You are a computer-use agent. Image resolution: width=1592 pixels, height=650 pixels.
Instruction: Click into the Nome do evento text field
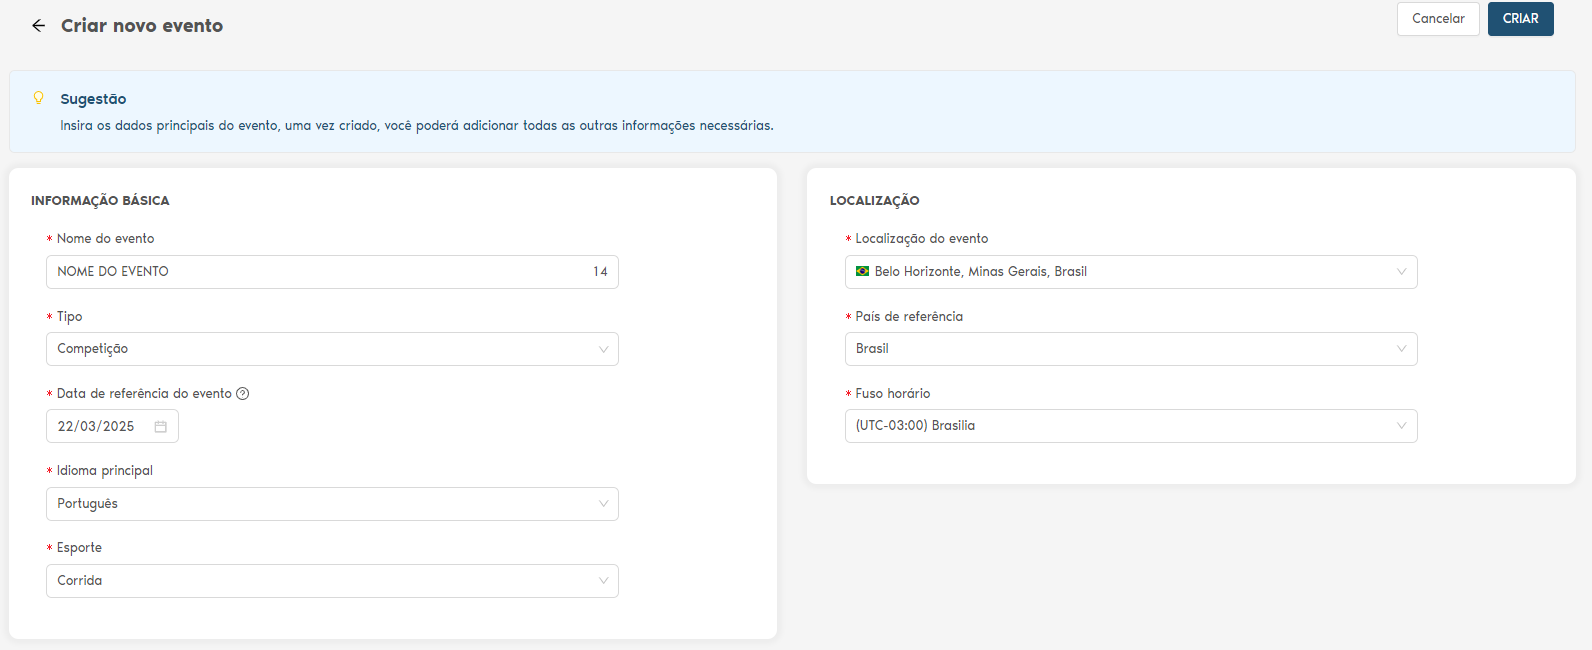(x=320, y=272)
